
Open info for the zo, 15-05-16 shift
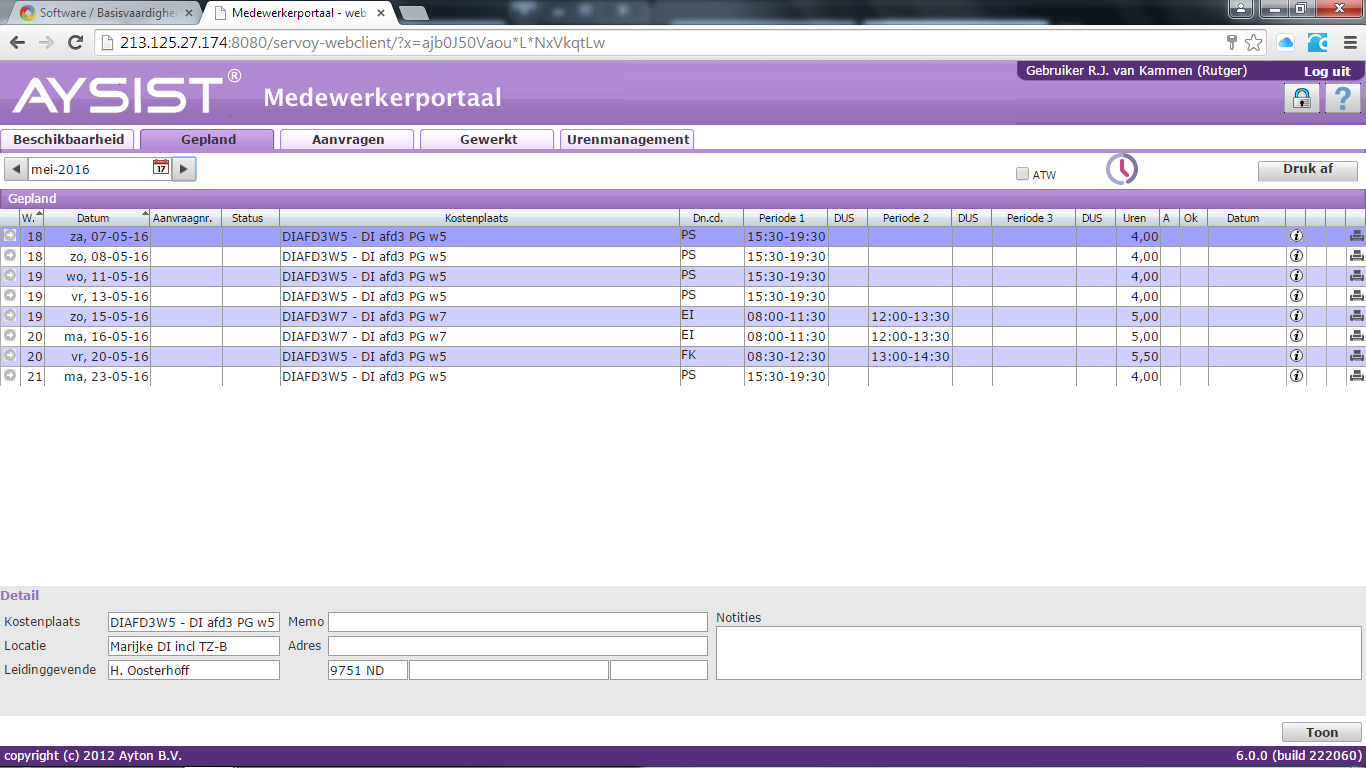[x=1296, y=316]
